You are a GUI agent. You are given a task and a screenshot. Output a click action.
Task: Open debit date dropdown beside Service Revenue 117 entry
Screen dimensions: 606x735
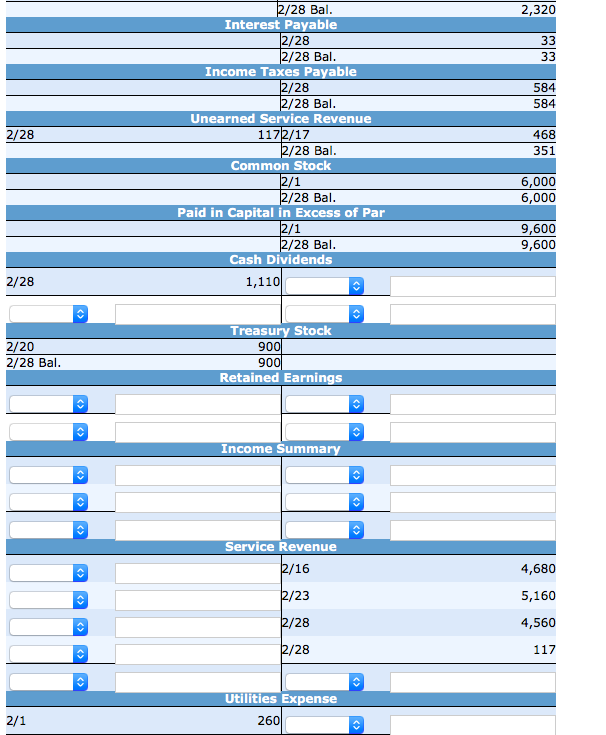tap(48, 654)
